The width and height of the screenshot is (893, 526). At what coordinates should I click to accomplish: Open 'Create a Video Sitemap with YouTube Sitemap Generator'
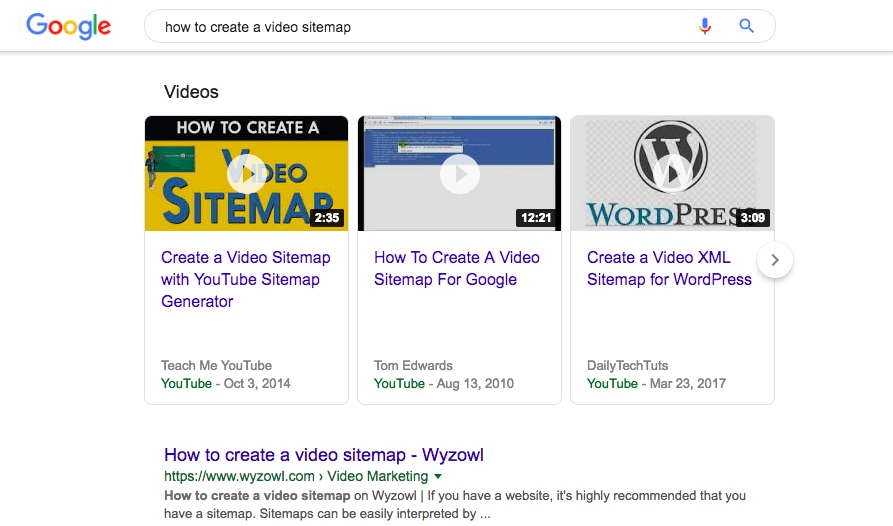(246, 280)
